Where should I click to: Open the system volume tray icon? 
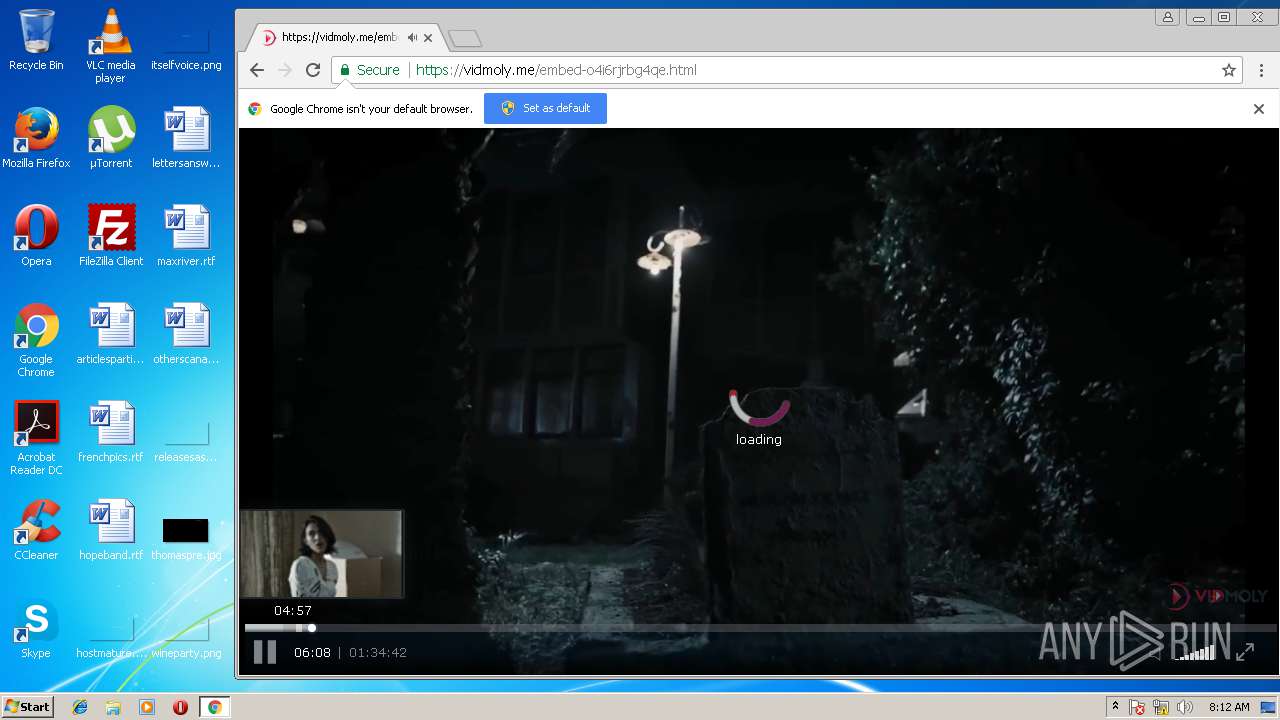[1185, 707]
